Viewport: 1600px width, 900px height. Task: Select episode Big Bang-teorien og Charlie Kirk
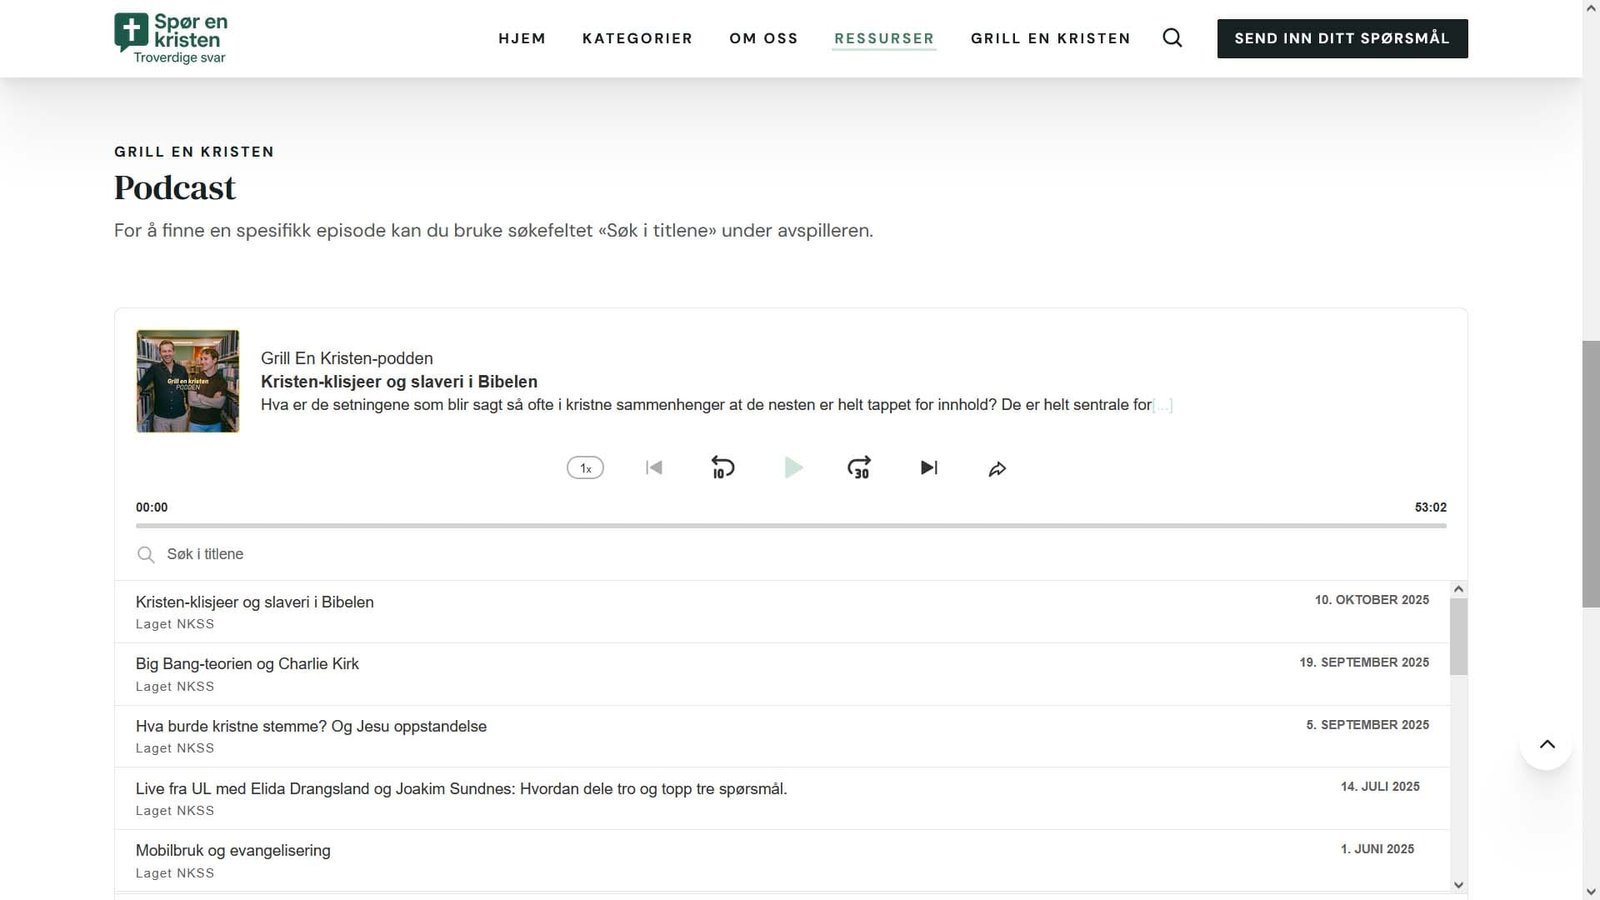coord(247,664)
